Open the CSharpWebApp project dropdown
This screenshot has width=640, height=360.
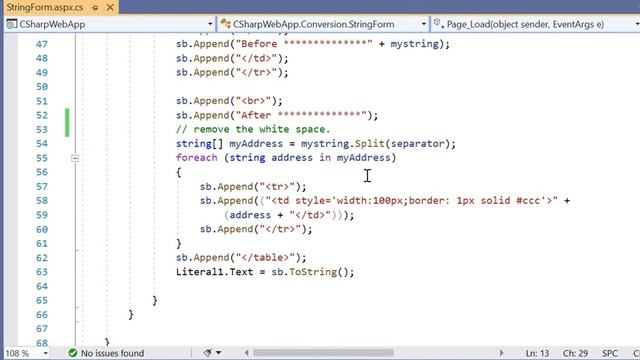[210, 24]
